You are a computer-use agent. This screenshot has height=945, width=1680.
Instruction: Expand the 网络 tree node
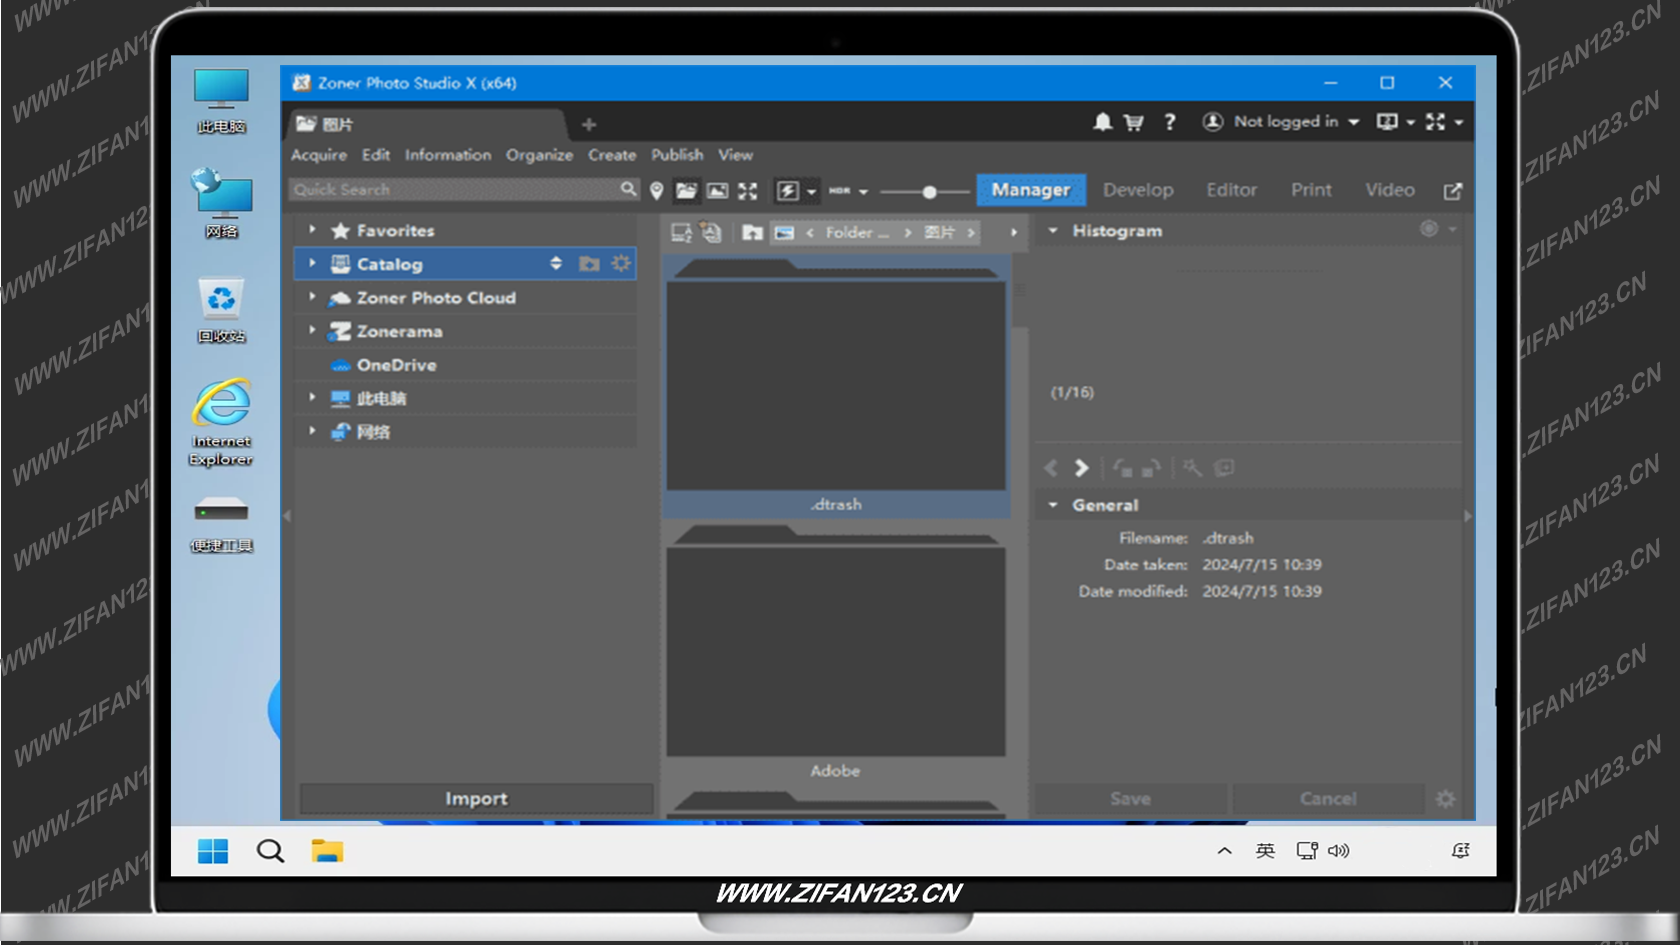point(312,431)
